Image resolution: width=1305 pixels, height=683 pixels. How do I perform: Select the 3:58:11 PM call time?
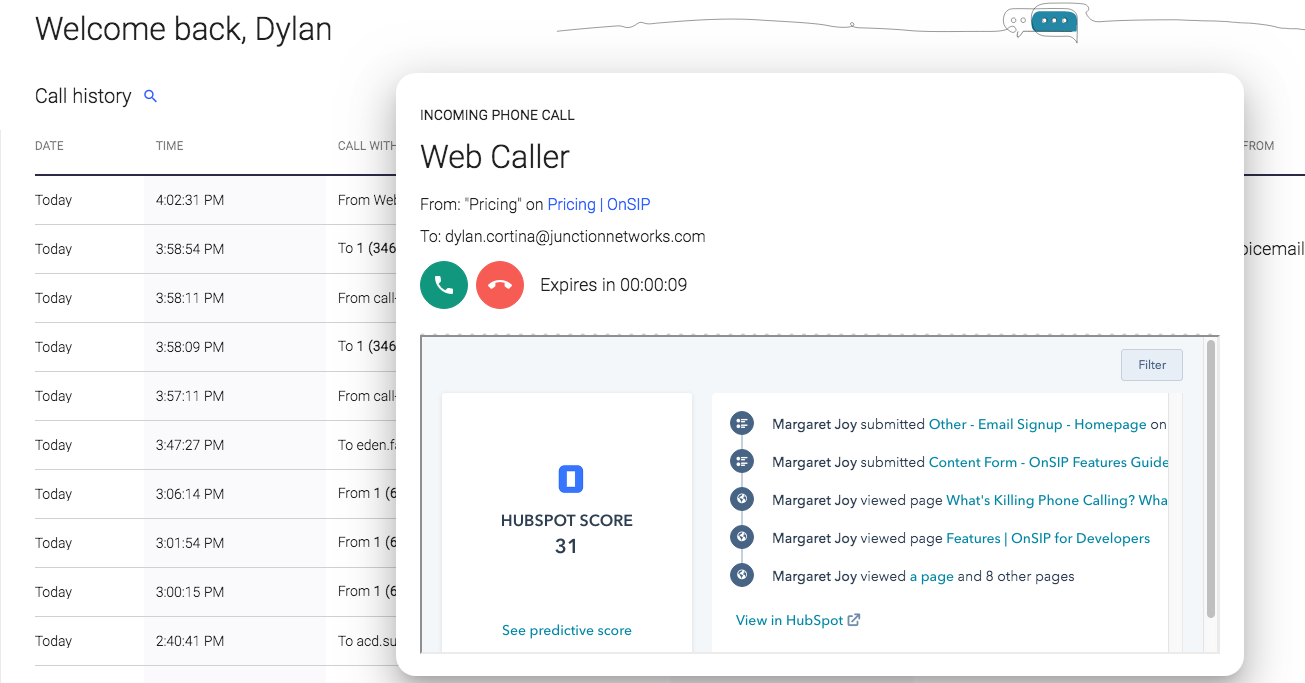[x=190, y=297]
